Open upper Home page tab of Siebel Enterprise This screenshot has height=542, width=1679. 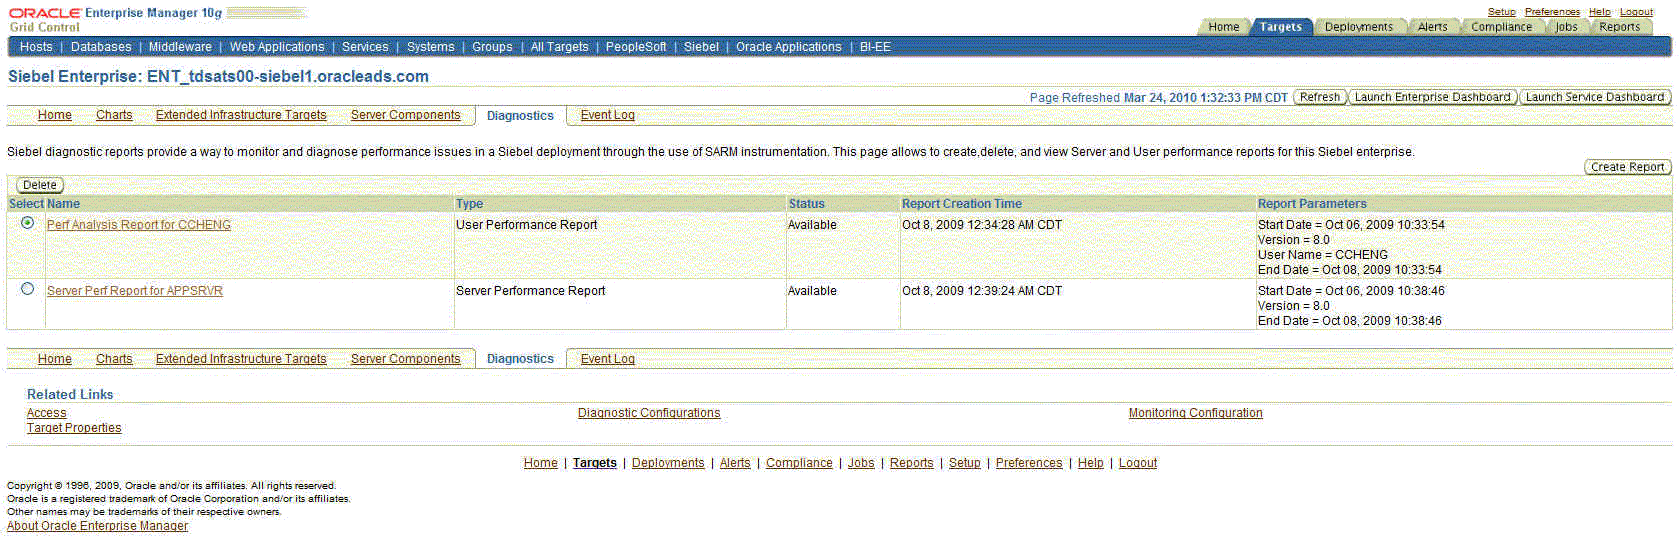[x=55, y=115]
